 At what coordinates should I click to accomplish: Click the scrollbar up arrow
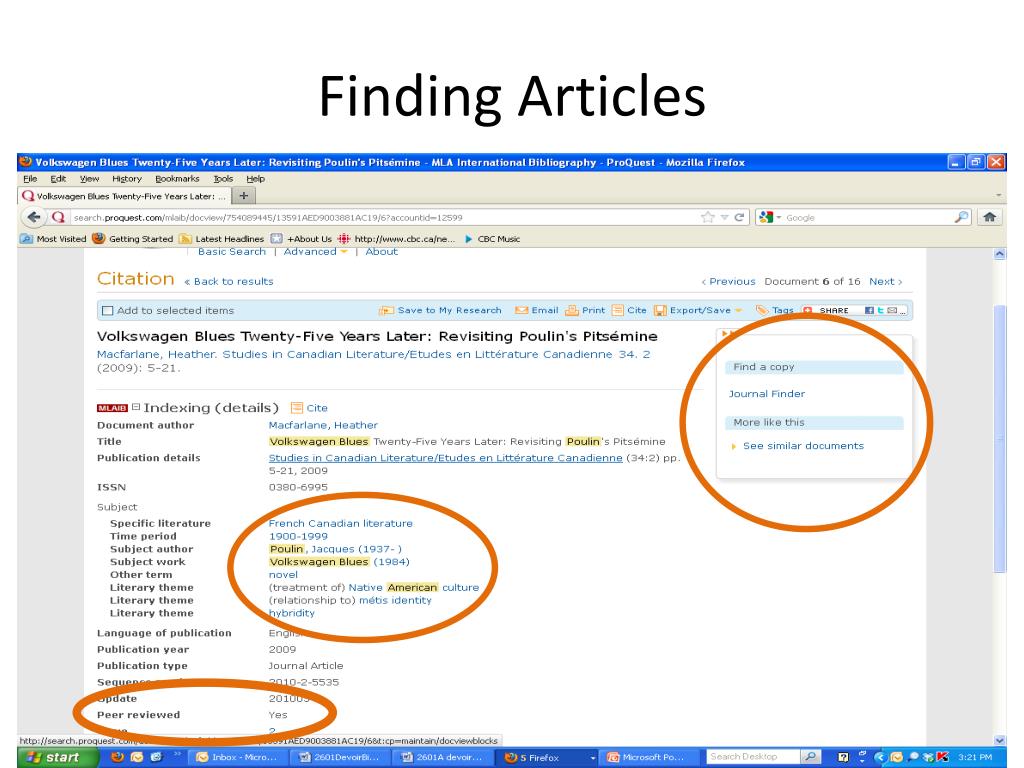999,254
